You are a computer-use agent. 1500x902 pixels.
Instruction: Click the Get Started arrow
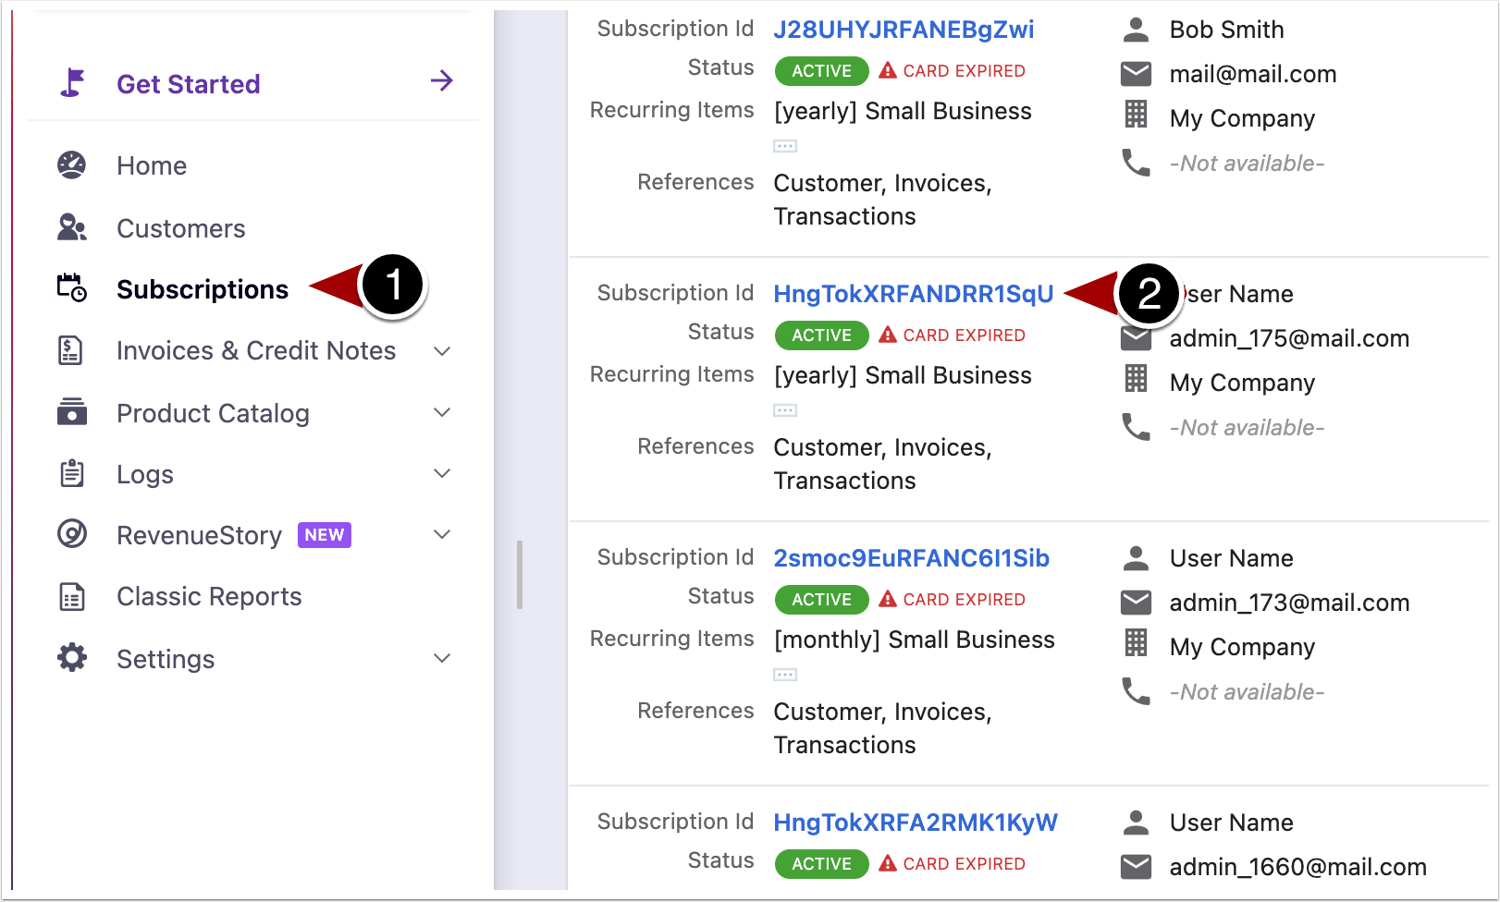pos(442,81)
